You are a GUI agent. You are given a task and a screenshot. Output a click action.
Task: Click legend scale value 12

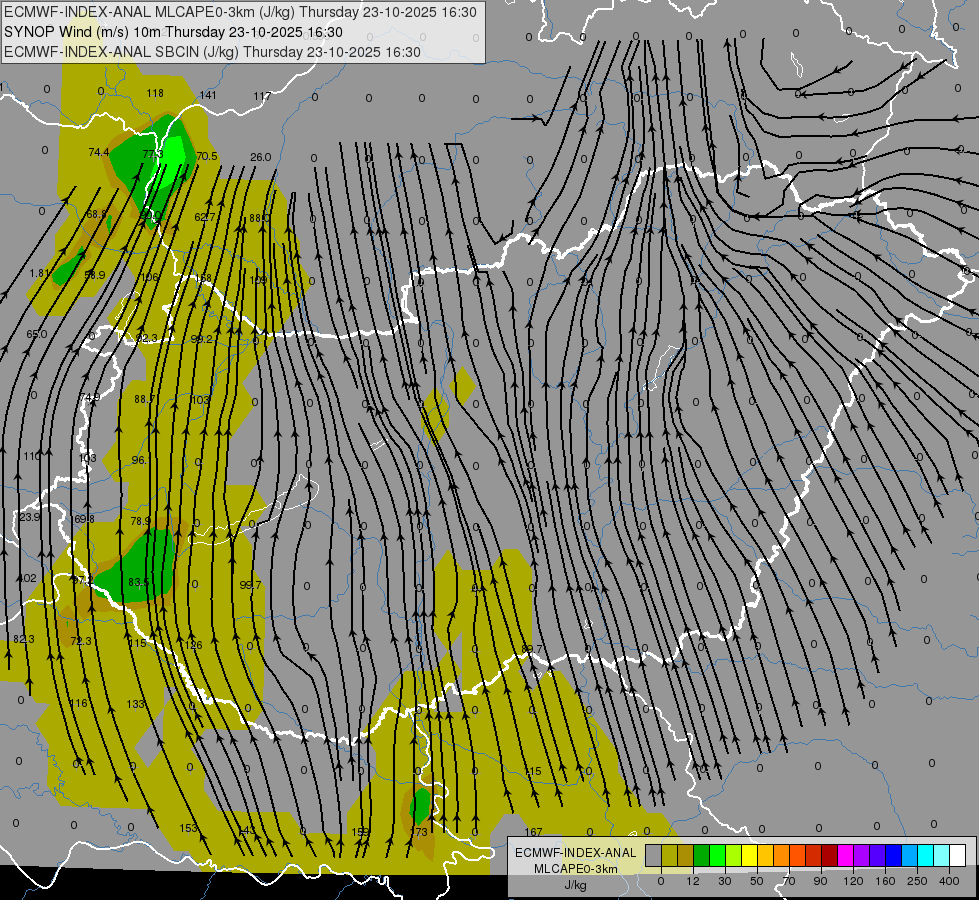[693, 881]
